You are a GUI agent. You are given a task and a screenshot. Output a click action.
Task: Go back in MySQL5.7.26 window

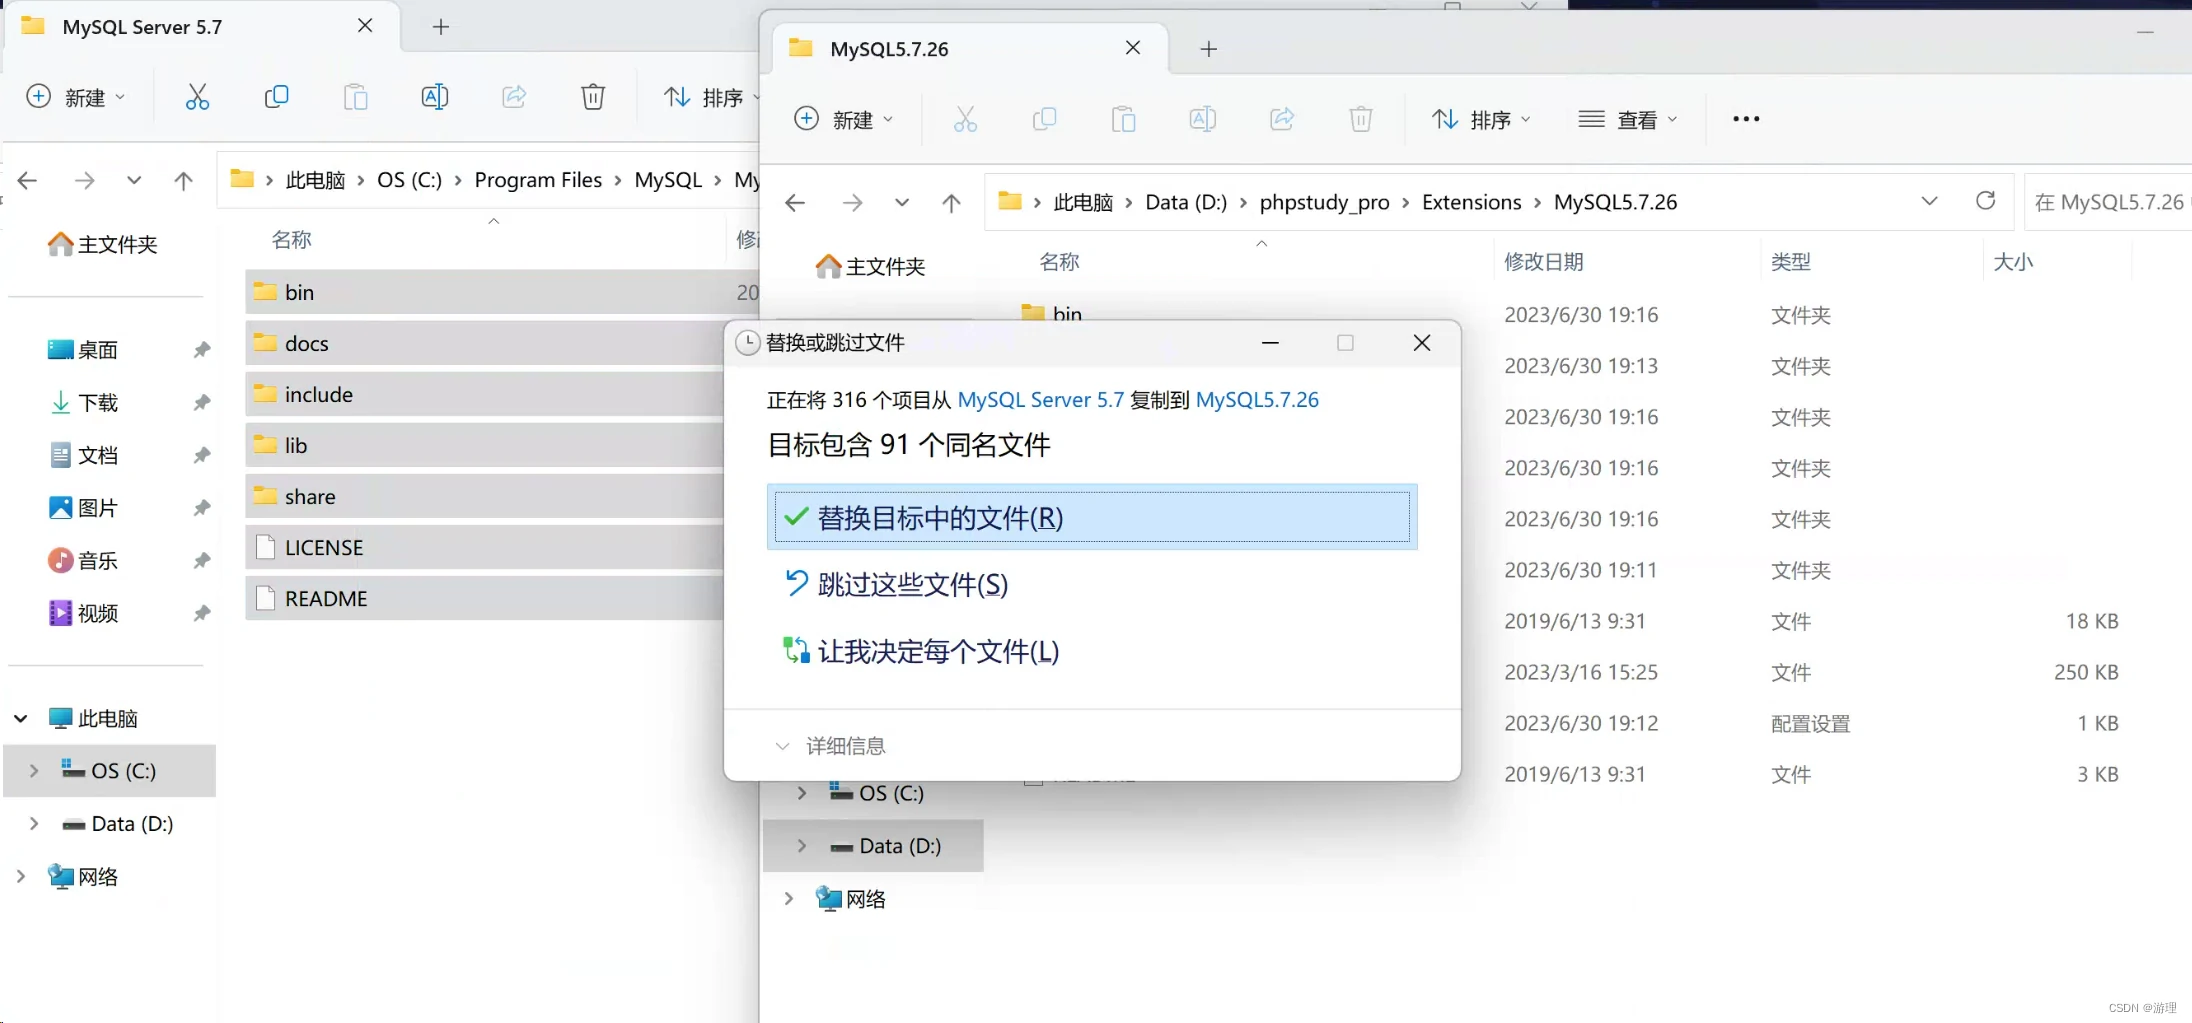click(795, 203)
